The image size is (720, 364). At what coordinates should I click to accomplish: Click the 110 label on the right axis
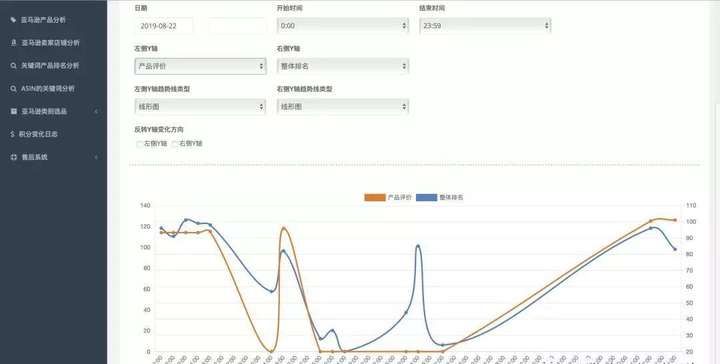[x=691, y=205]
